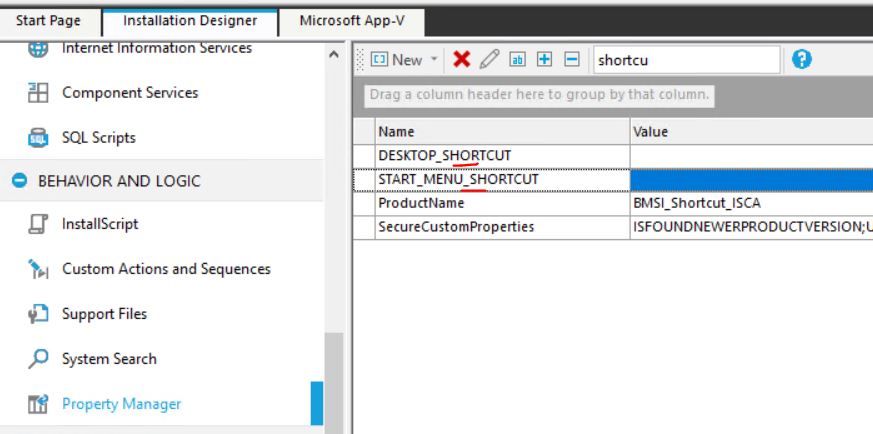Click the rename 'ab' icon in toolbar
The height and width of the screenshot is (434, 873).
[517, 60]
